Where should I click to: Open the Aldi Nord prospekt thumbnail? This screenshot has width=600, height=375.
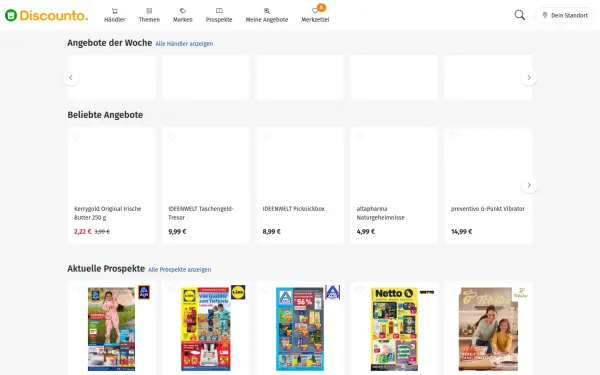(x=300, y=329)
